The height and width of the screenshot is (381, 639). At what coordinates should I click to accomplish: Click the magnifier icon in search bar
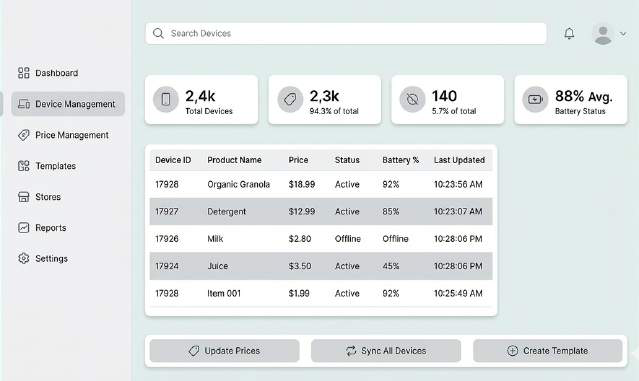pyautogui.click(x=158, y=33)
